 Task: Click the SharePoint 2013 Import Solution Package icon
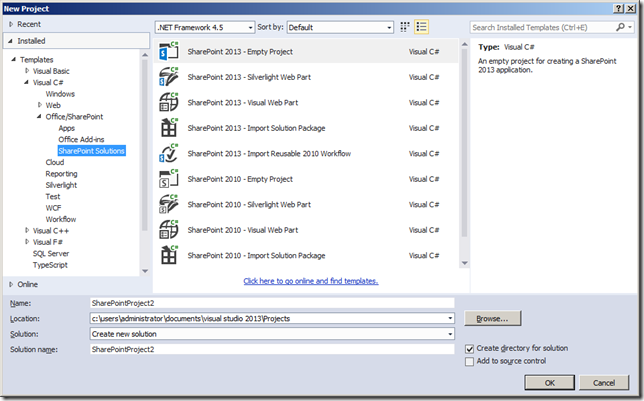[x=168, y=128]
